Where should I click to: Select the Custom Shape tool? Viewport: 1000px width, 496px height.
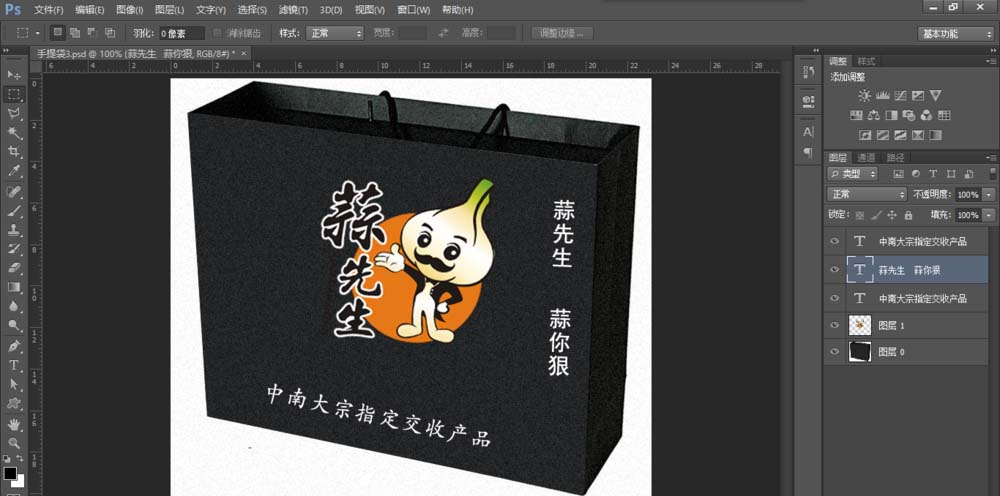[x=13, y=404]
